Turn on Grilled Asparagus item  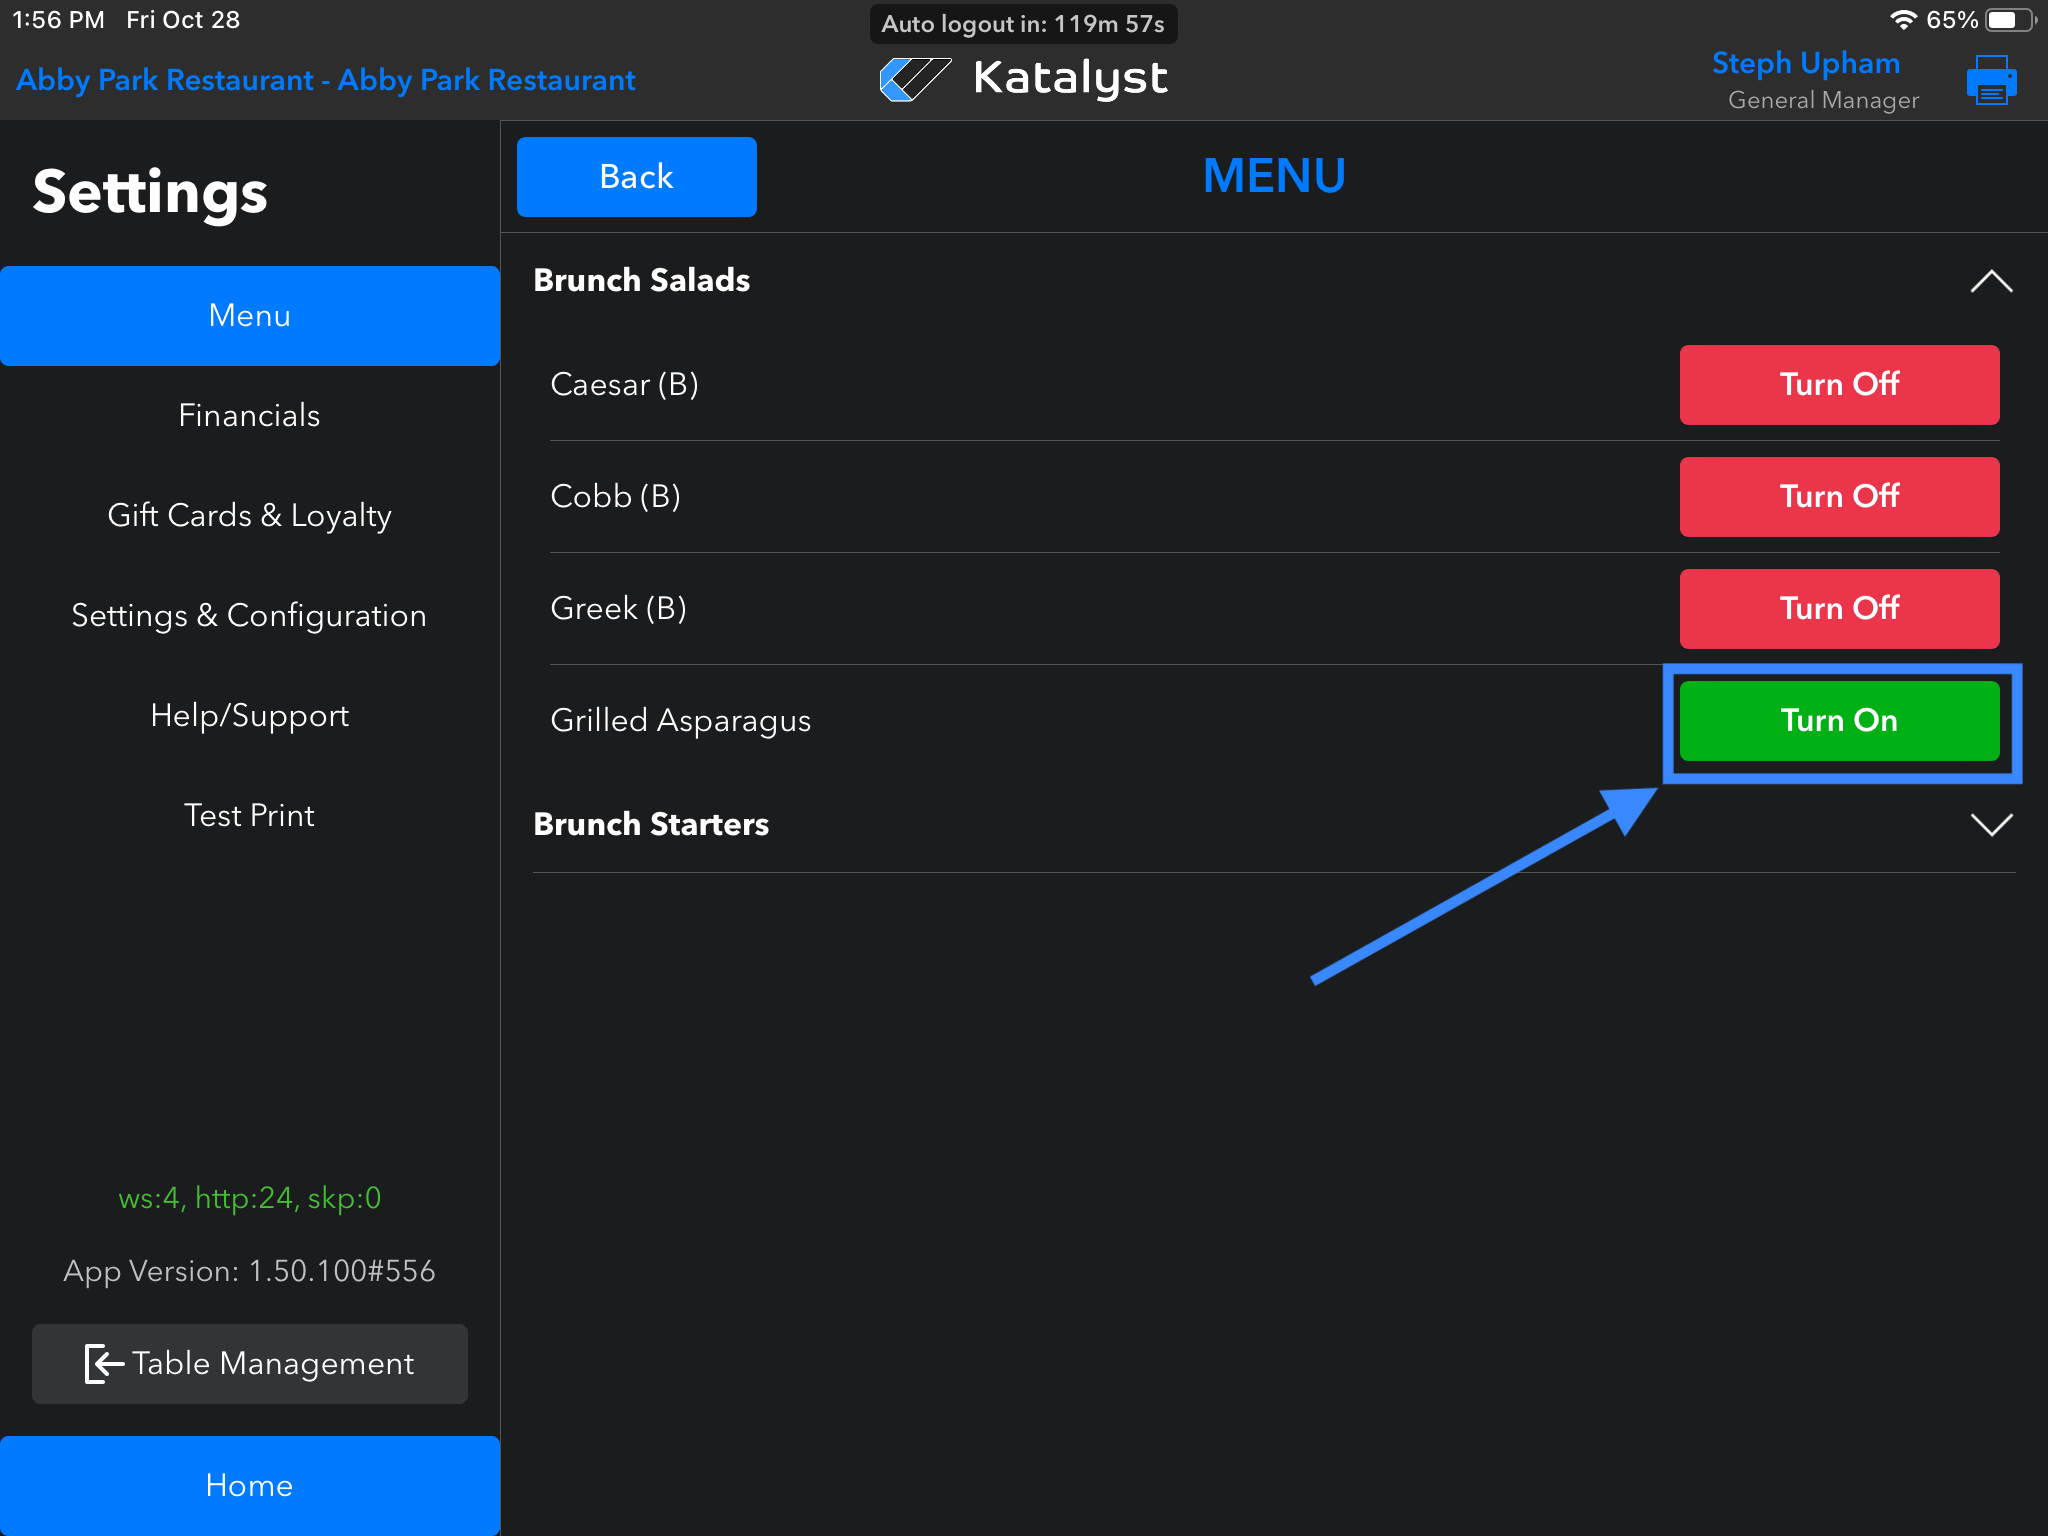coord(1838,721)
